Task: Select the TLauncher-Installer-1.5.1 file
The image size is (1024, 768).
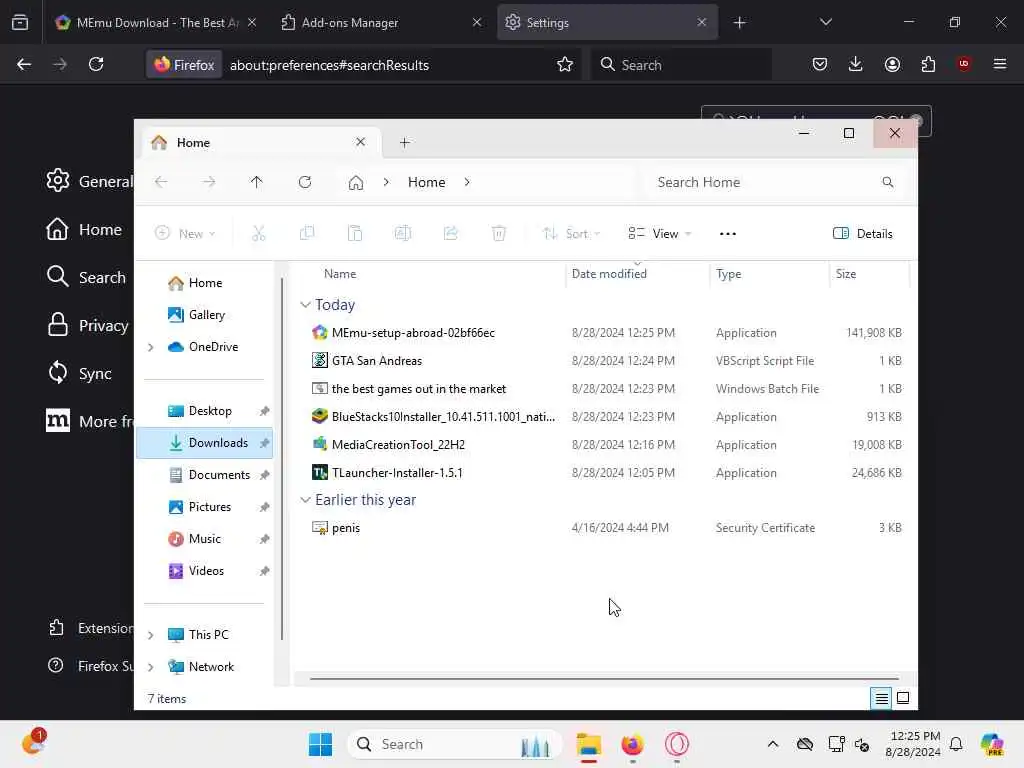Action: coord(605,473)
